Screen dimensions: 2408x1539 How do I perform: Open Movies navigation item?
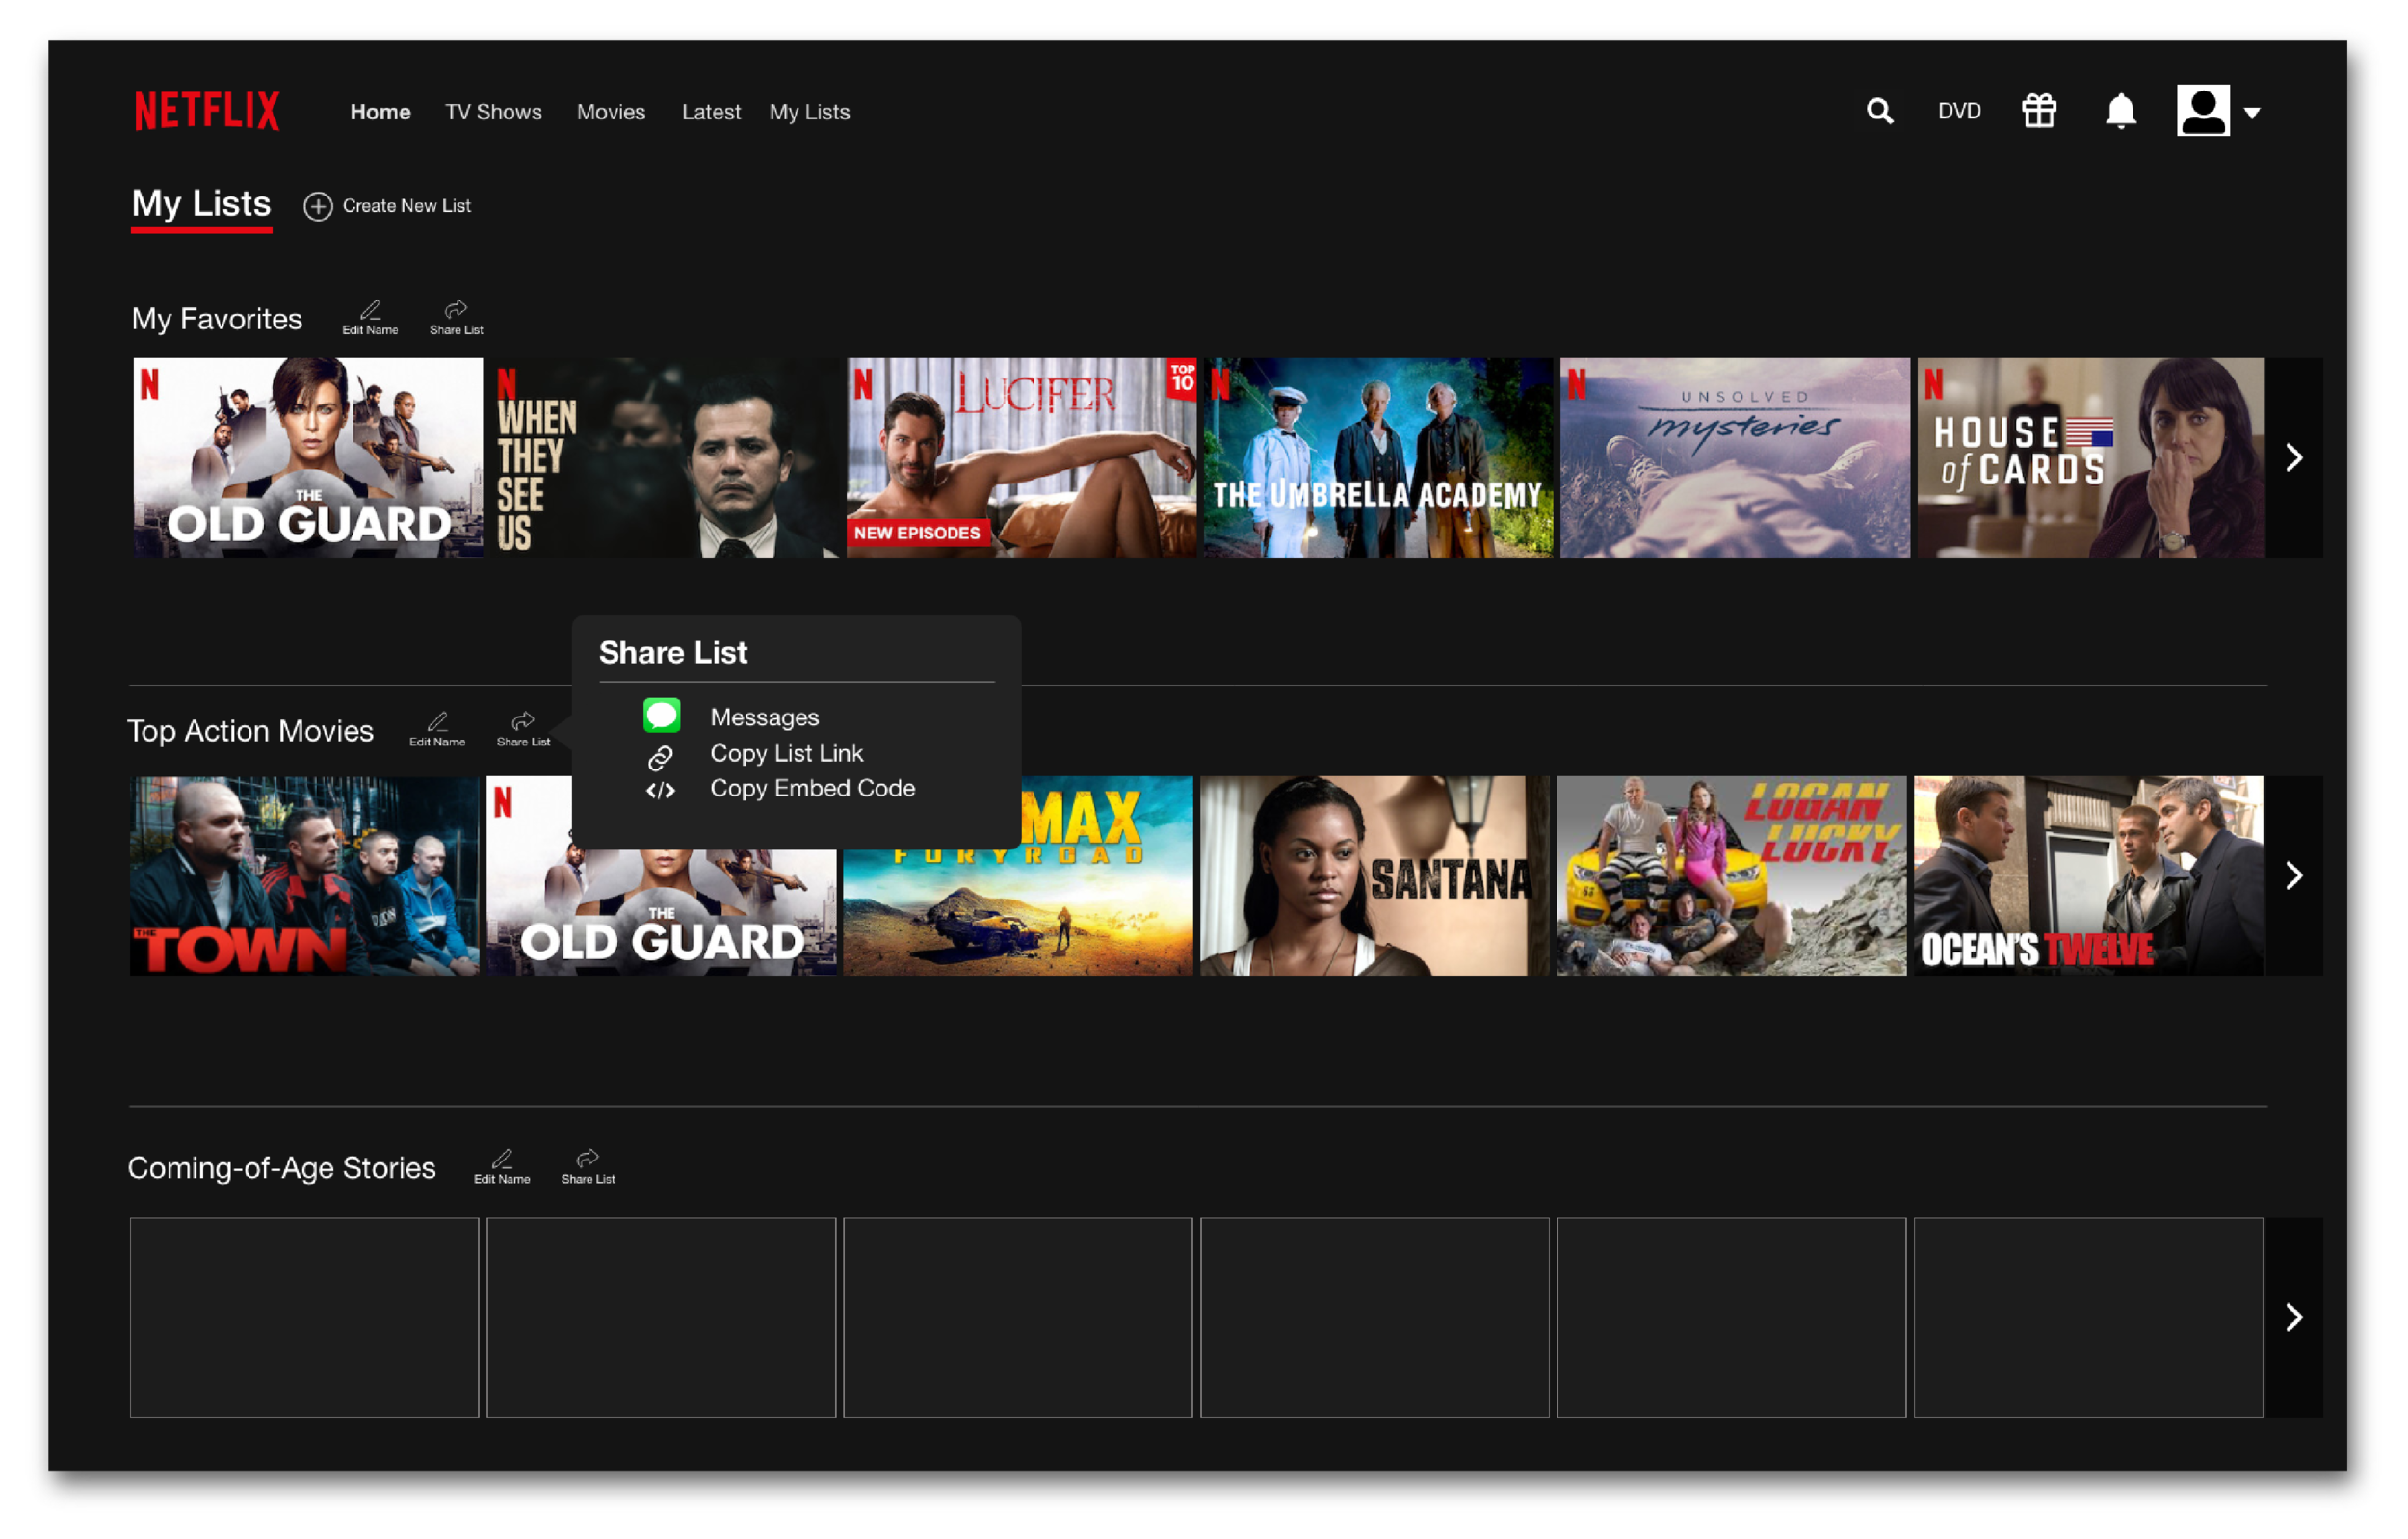[611, 112]
